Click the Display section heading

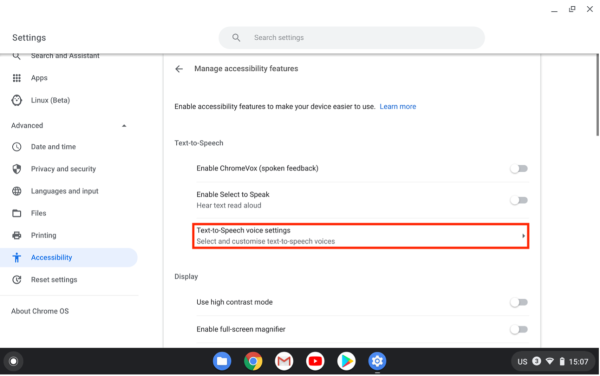(x=186, y=277)
